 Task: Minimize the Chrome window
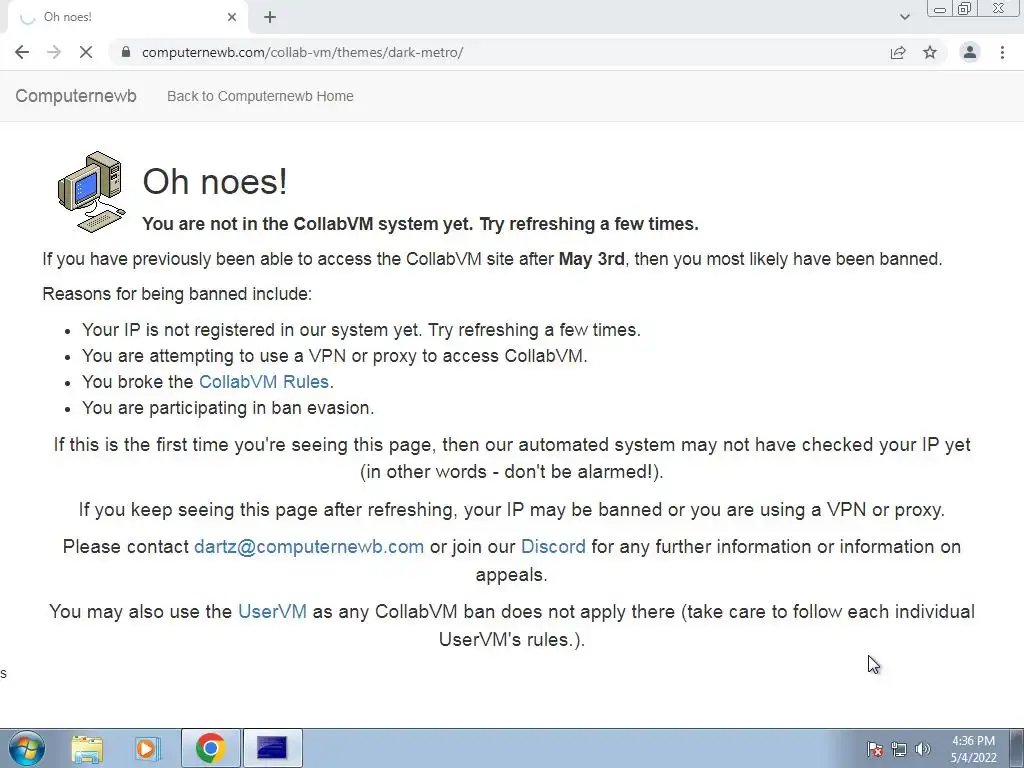[940, 8]
